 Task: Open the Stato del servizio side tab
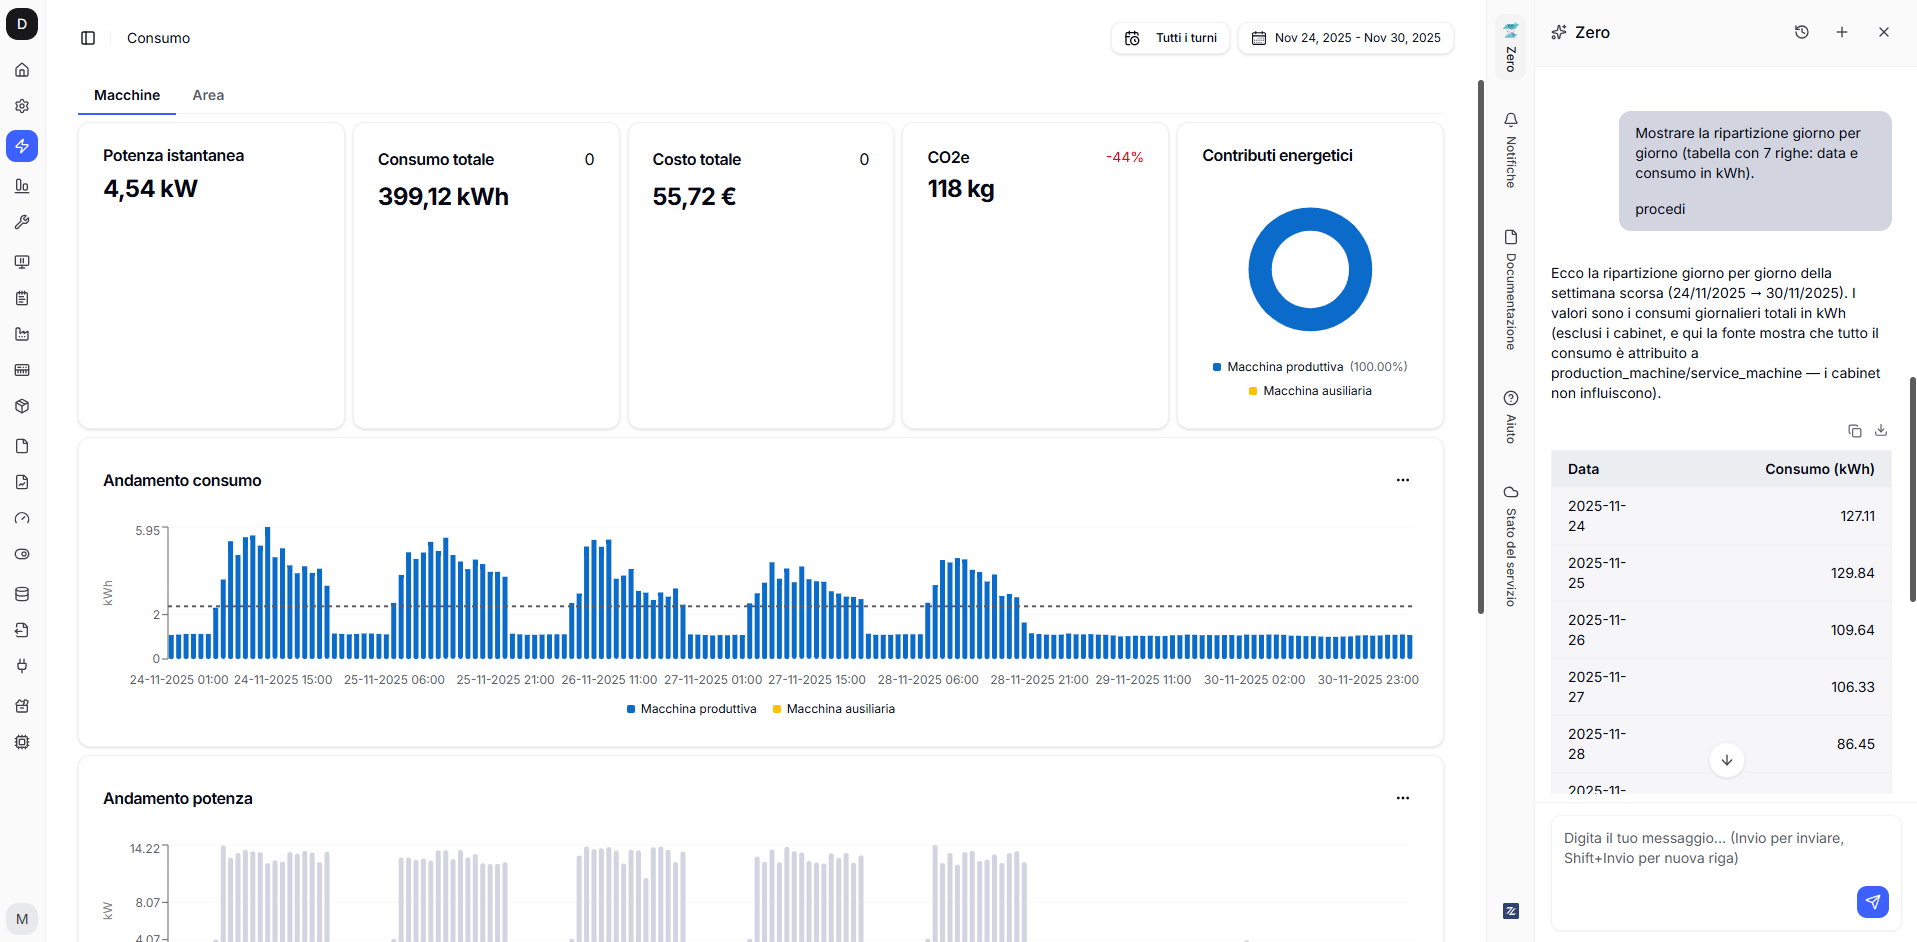(1511, 546)
